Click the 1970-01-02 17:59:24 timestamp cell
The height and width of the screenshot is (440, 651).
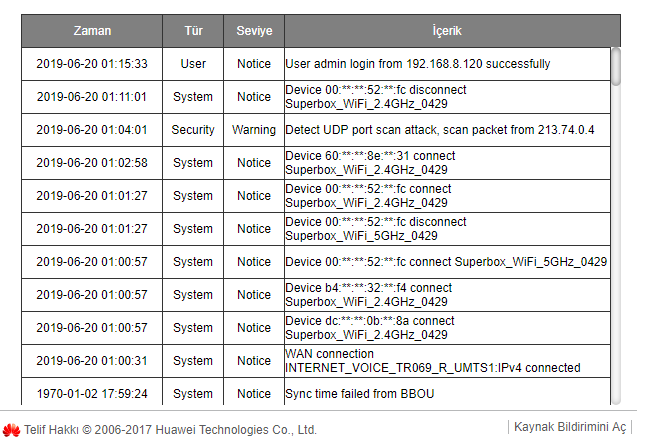[x=92, y=394]
